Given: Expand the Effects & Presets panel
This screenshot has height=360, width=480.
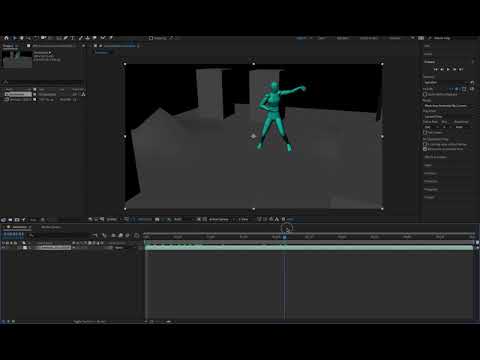Looking at the screenshot, I should click(x=435, y=157).
